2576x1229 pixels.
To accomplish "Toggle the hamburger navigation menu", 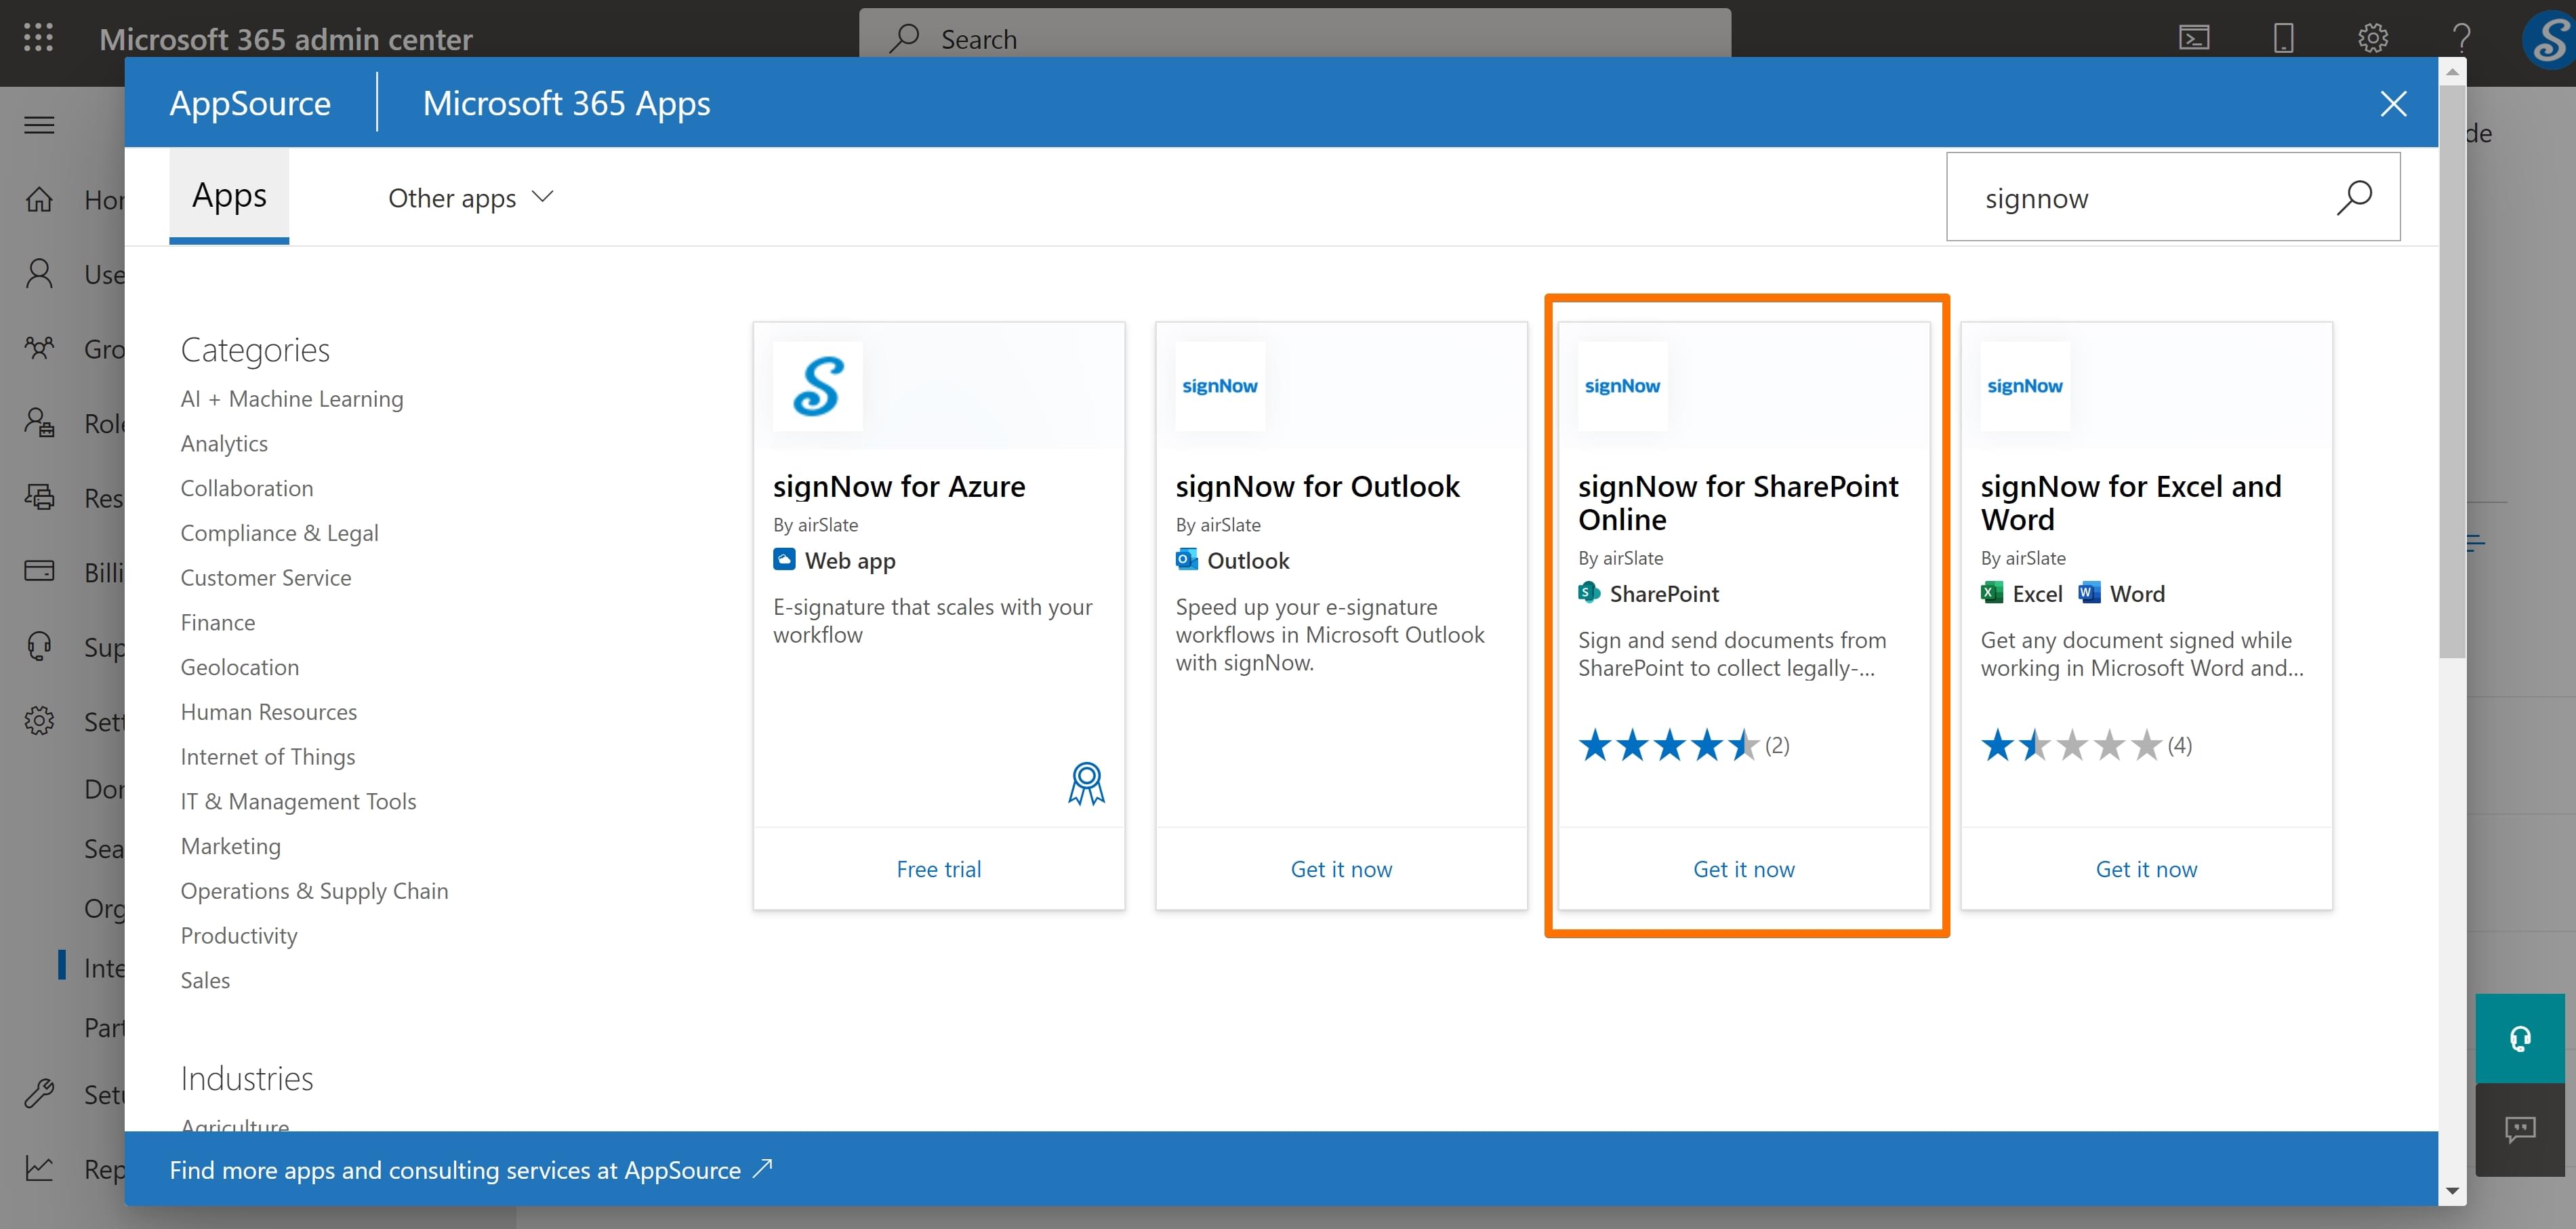I will [x=39, y=125].
